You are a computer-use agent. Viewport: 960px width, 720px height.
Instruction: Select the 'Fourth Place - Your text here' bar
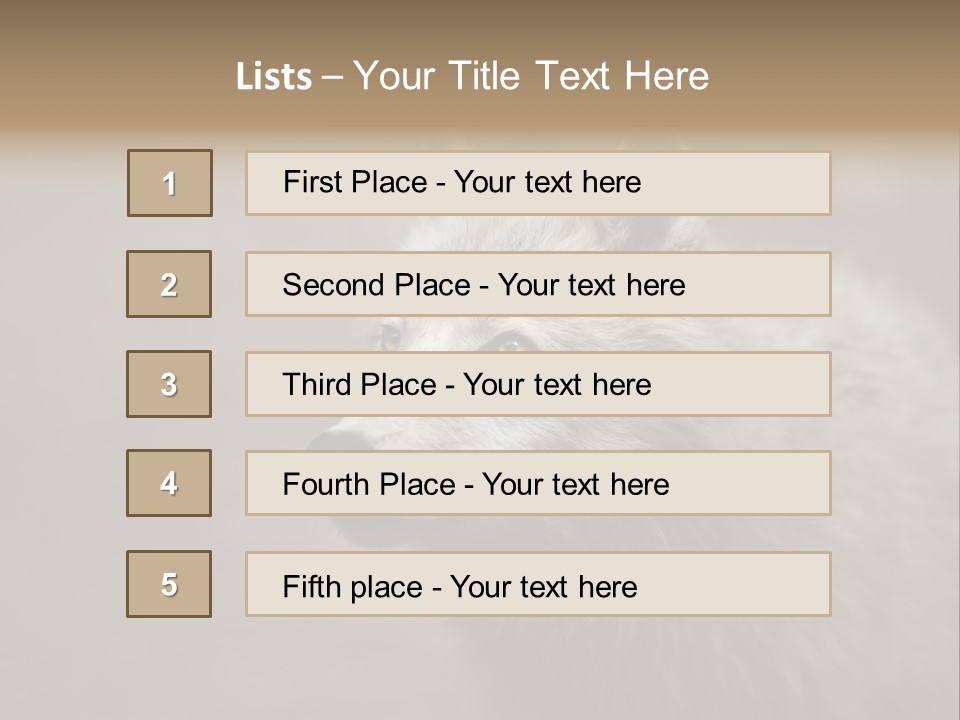[538, 483]
